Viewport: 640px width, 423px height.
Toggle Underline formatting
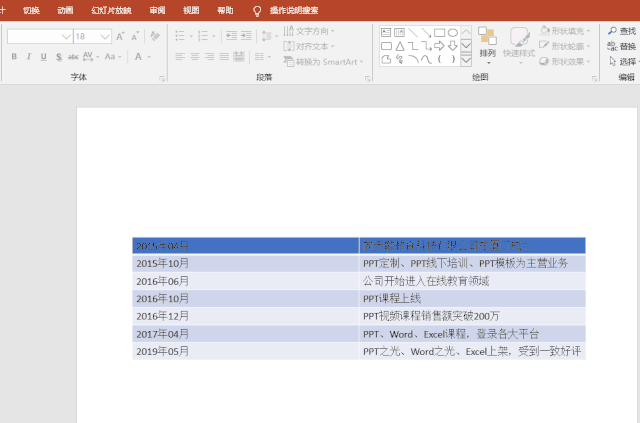click(43, 57)
